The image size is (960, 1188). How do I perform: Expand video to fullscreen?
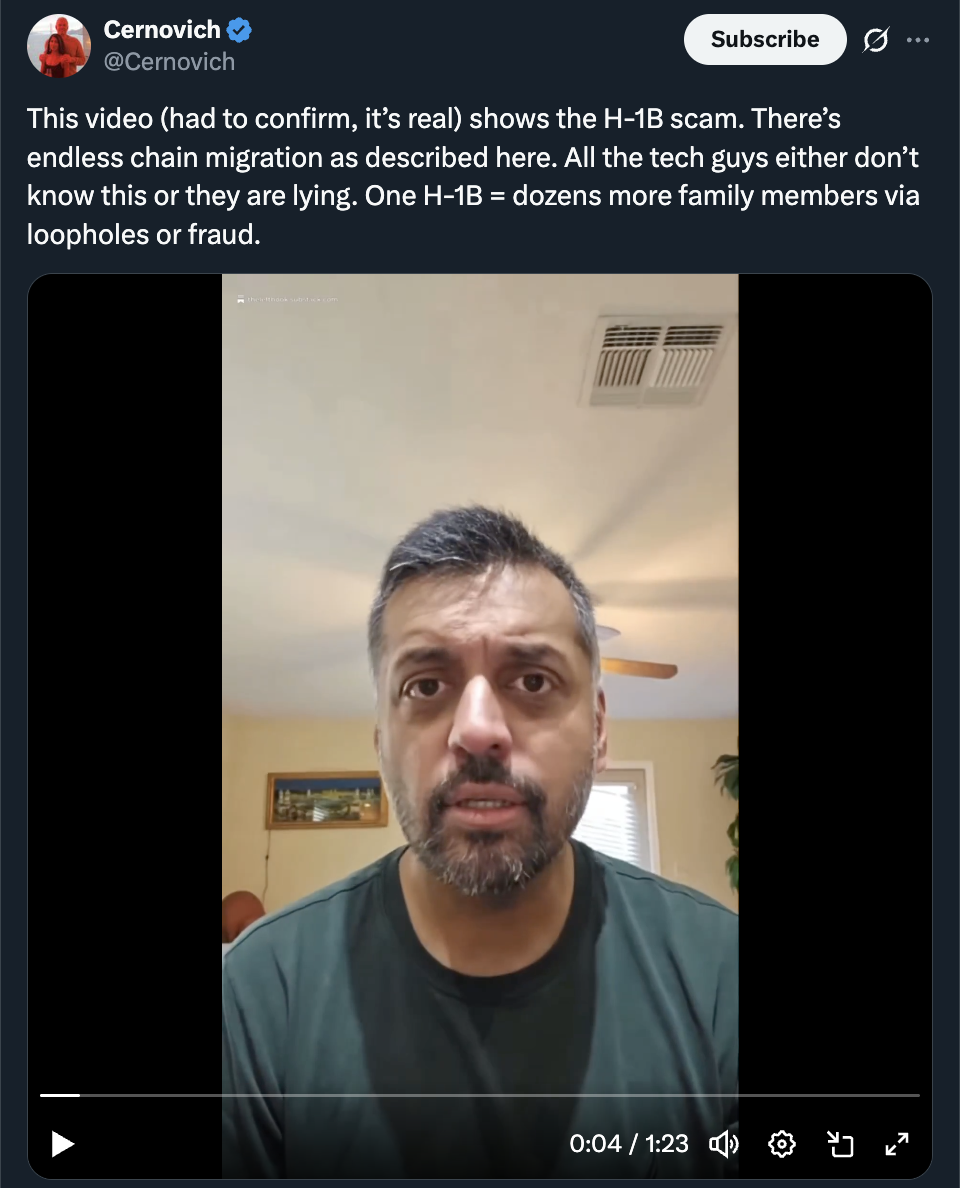click(x=897, y=1143)
